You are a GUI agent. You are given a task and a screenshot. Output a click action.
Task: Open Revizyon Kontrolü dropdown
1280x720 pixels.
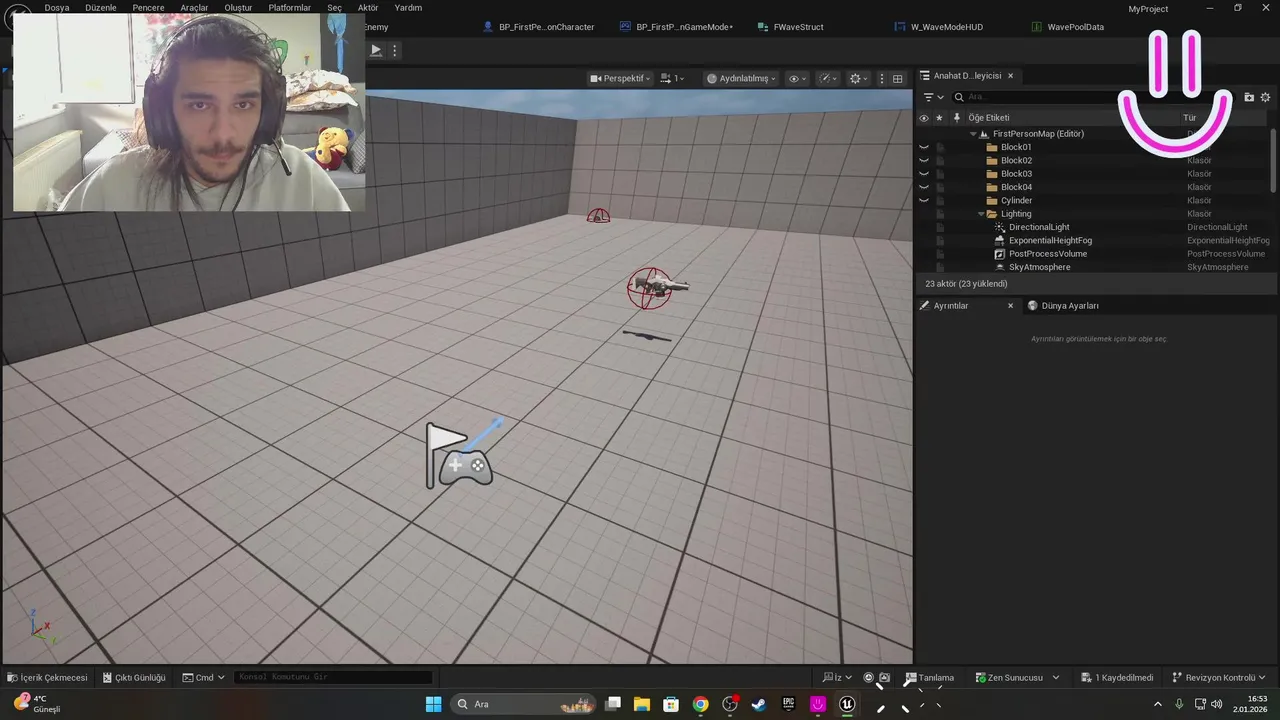click(1219, 678)
